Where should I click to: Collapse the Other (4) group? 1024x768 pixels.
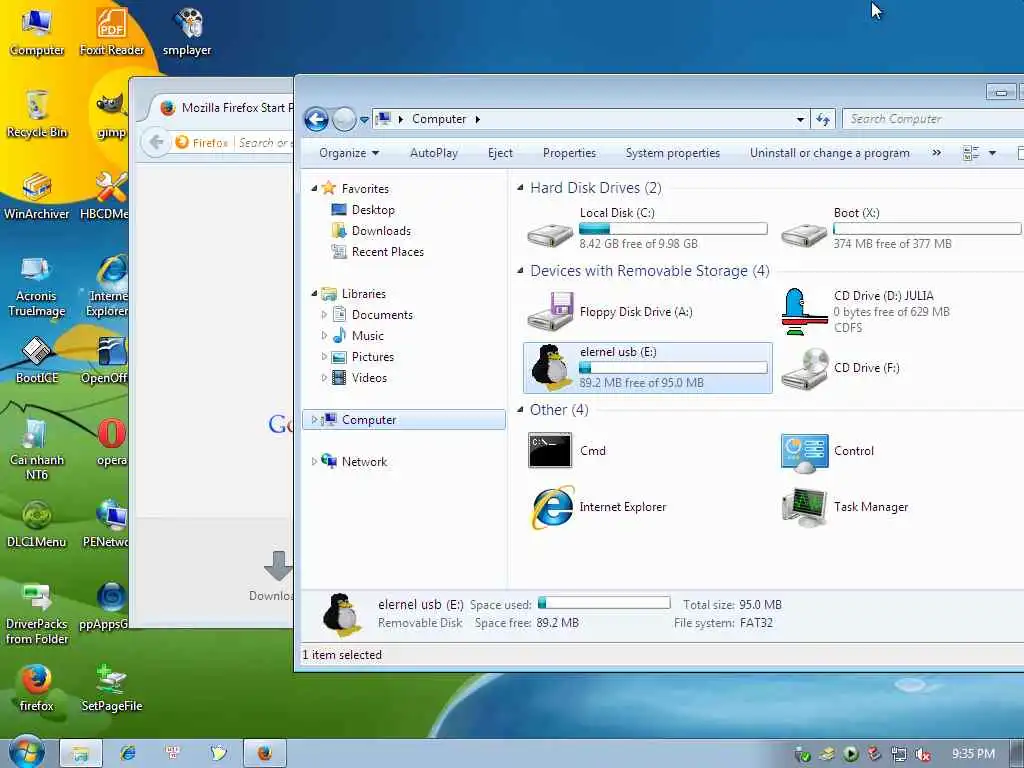[x=520, y=409]
